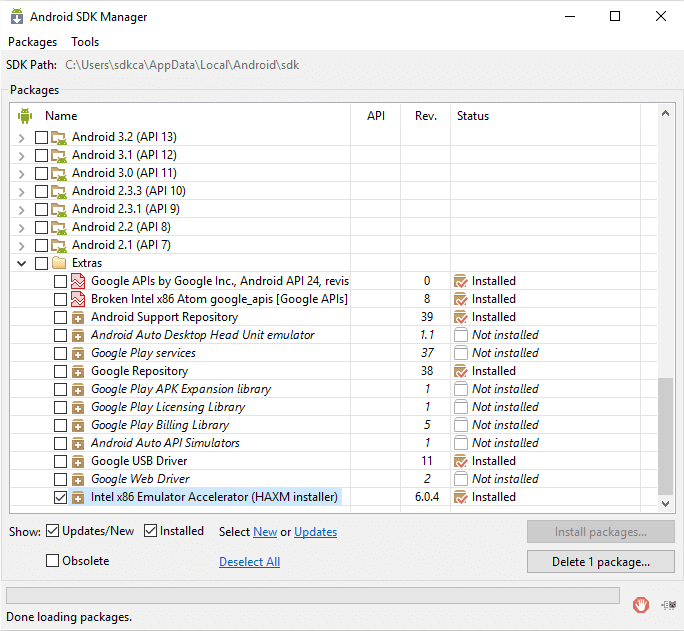
Task: Click the Google Play APK Expansion library icon
Action: [x=78, y=389]
